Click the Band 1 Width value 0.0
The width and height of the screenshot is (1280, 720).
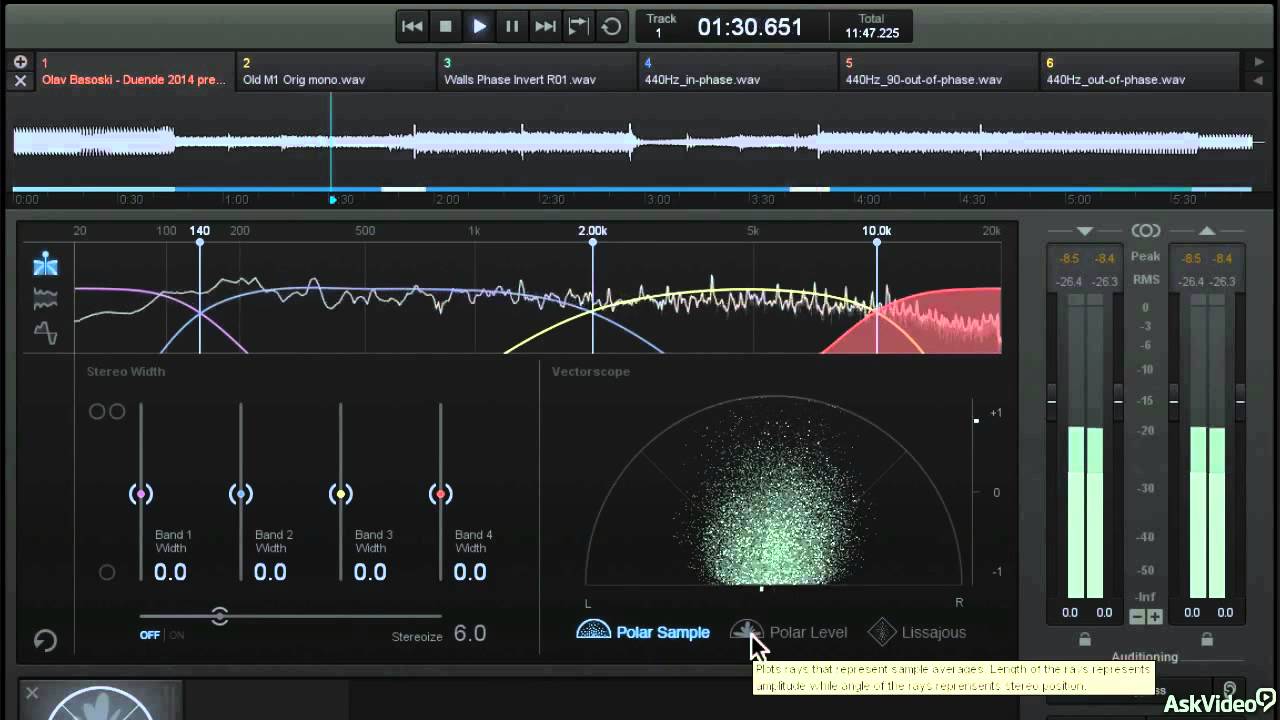tap(170, 573)
